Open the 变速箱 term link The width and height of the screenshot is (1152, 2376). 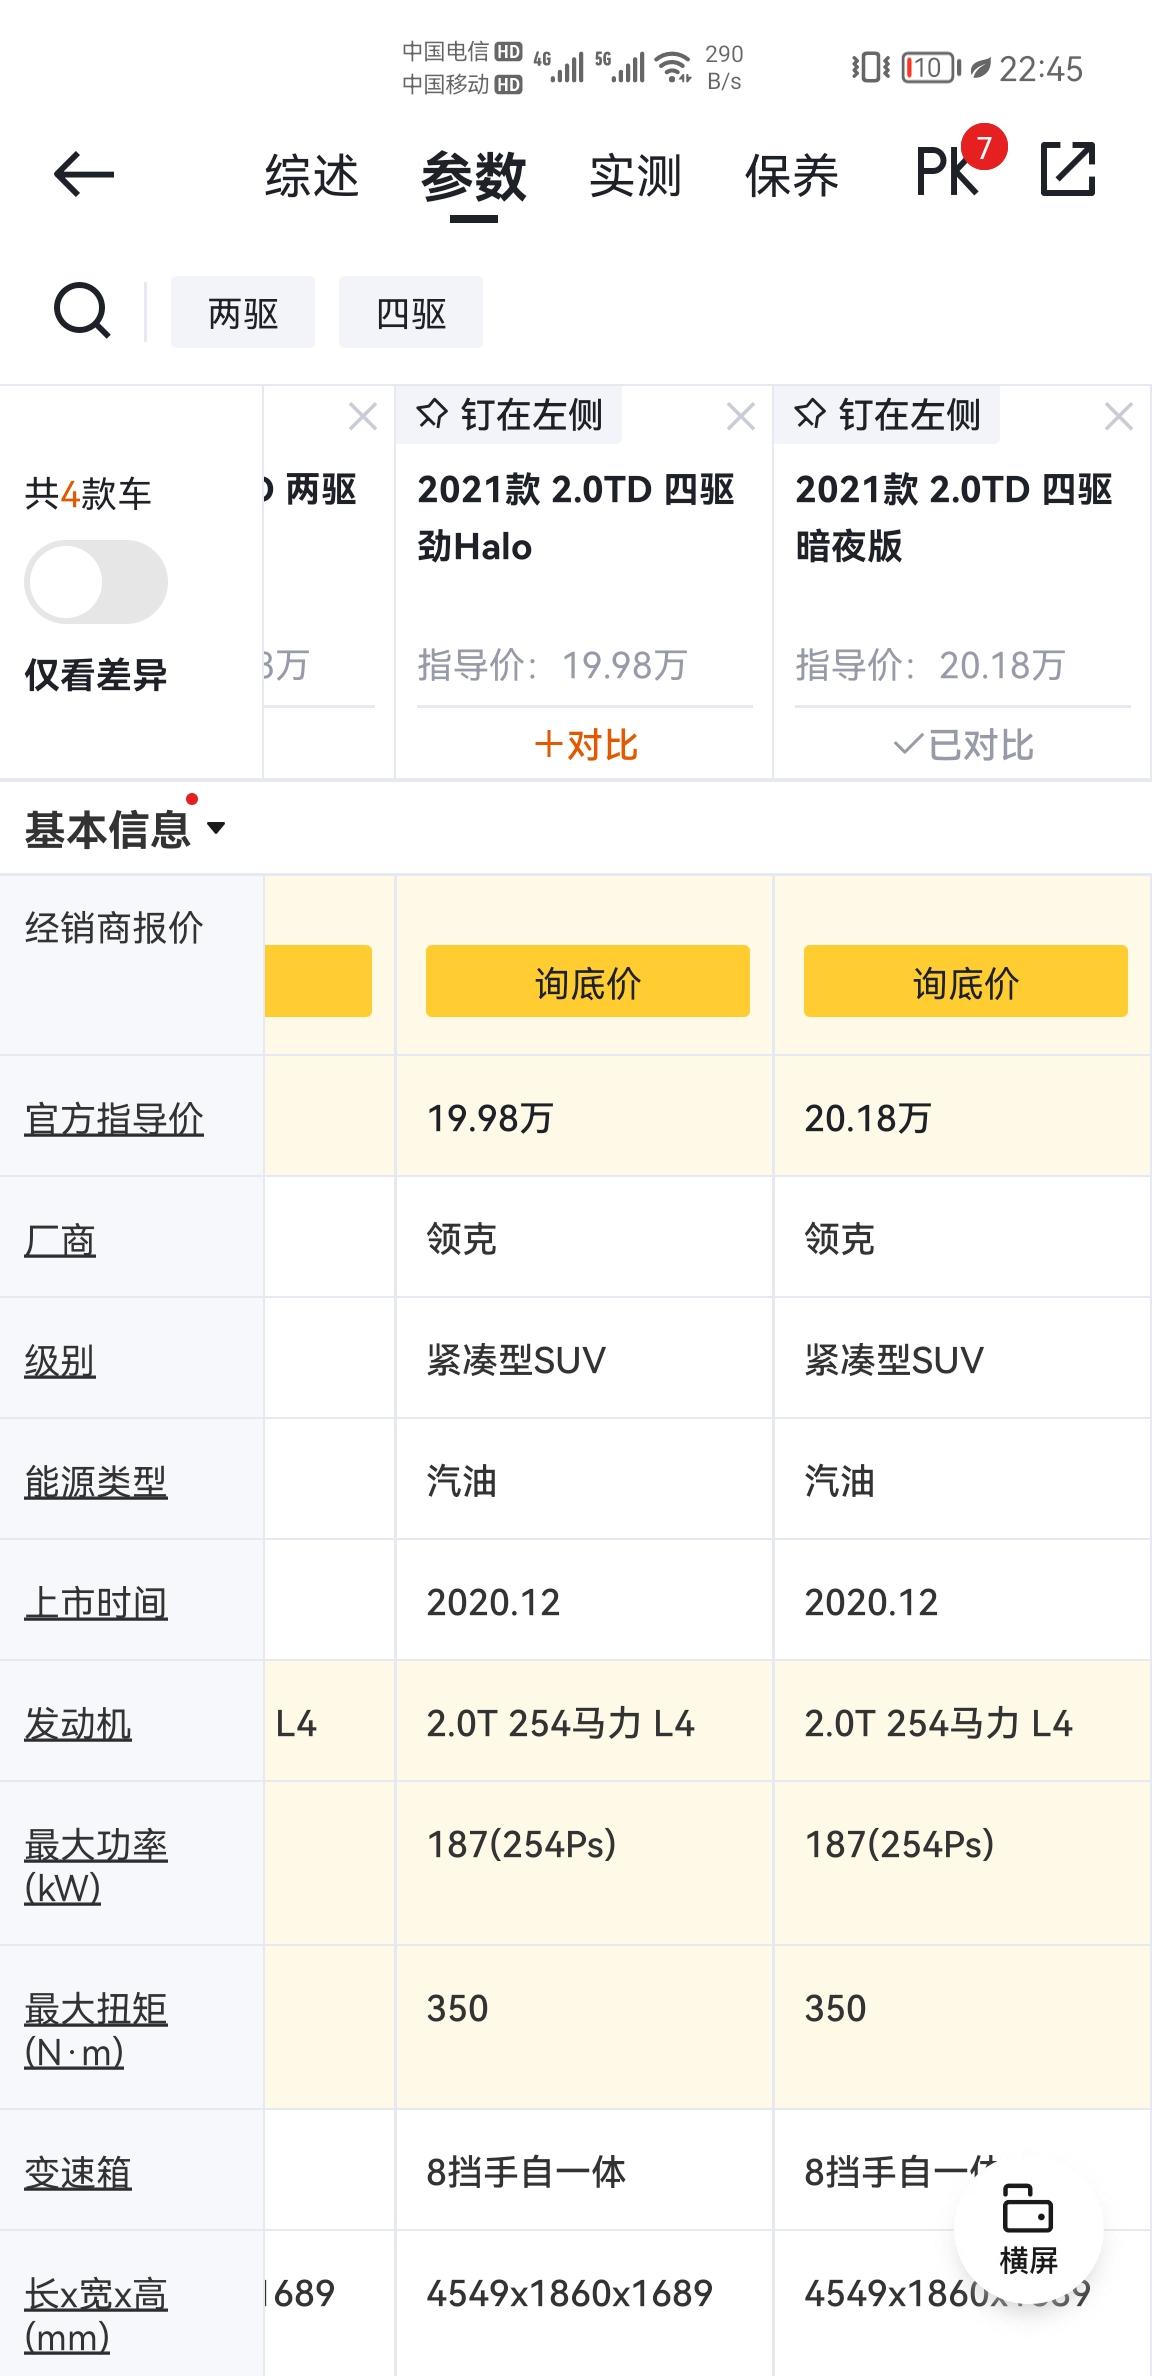[x=78, y=2172]
